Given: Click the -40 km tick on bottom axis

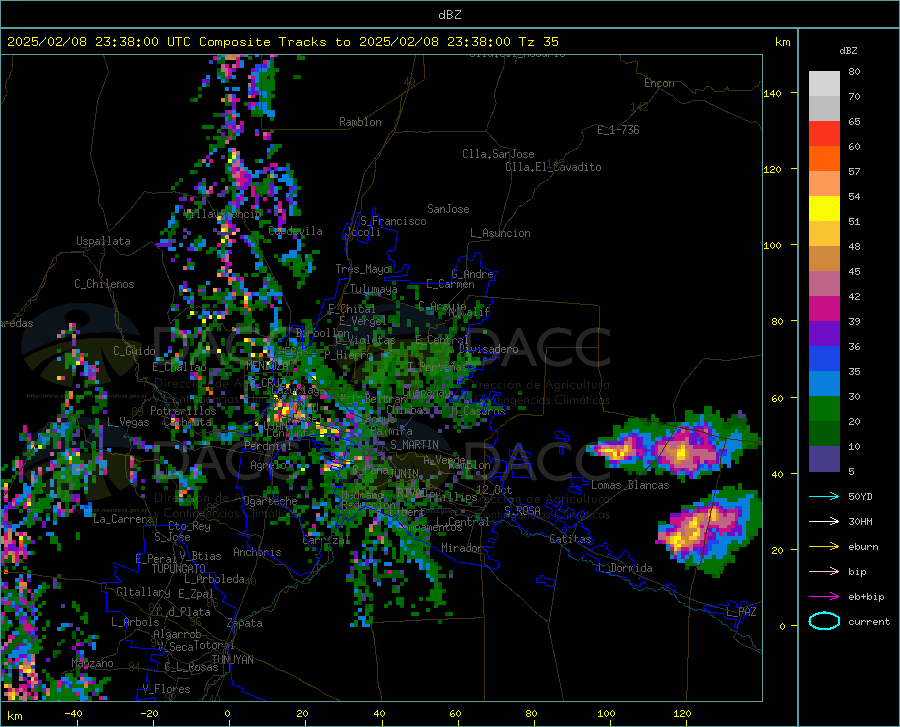Looking at the screenshot, I should [x=73, y=713].
